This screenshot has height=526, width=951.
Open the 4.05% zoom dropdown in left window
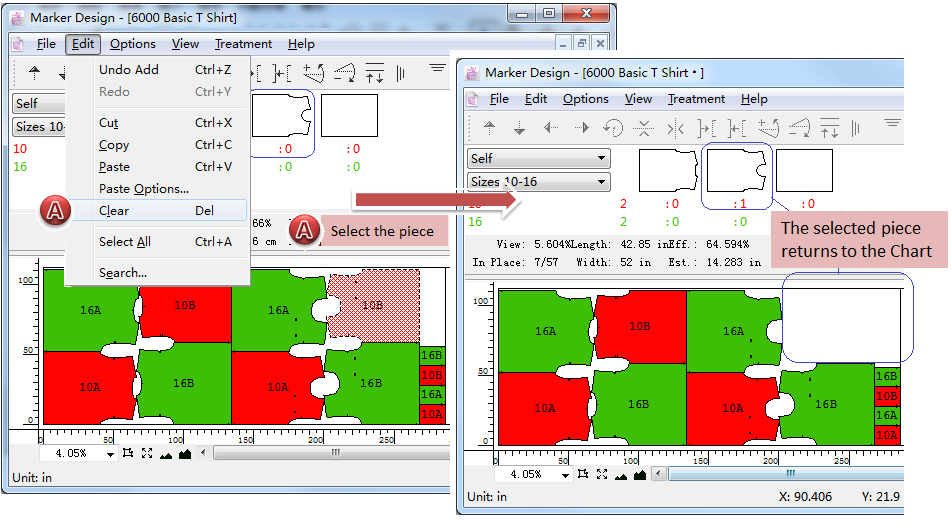click(110, 453)
